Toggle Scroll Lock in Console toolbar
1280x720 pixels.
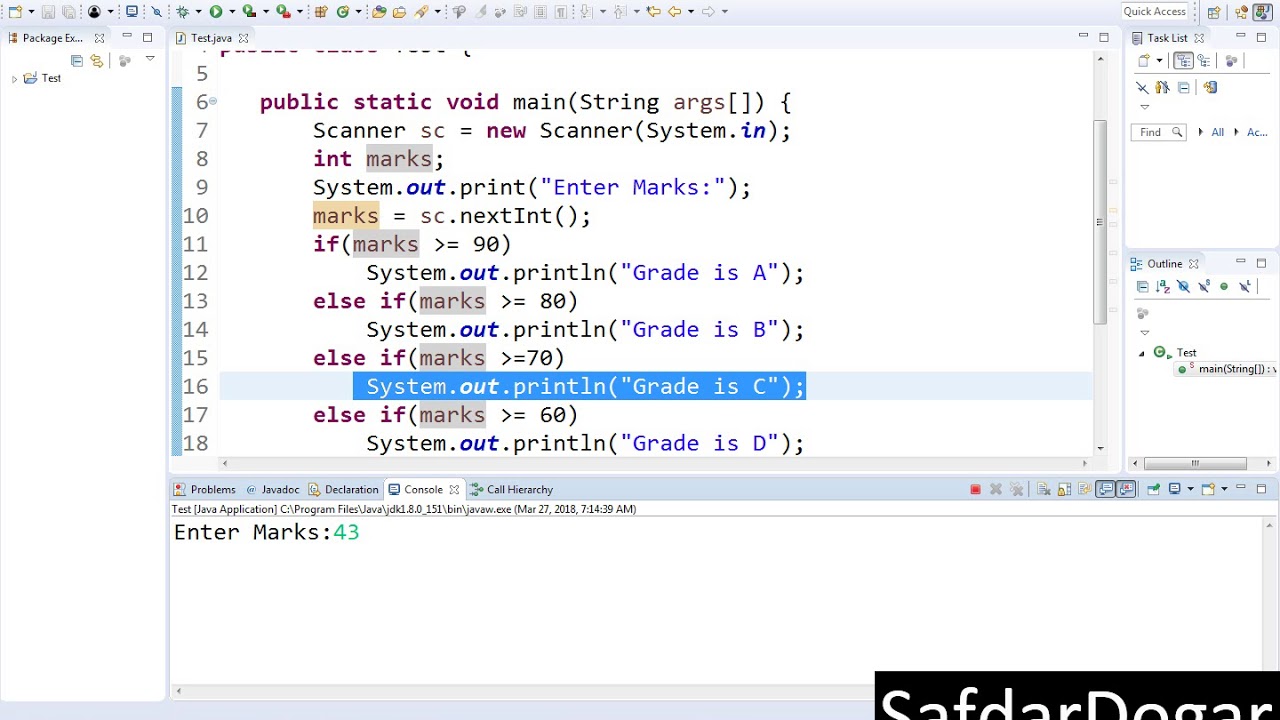pyautogui.click(x=1064, y=489)
